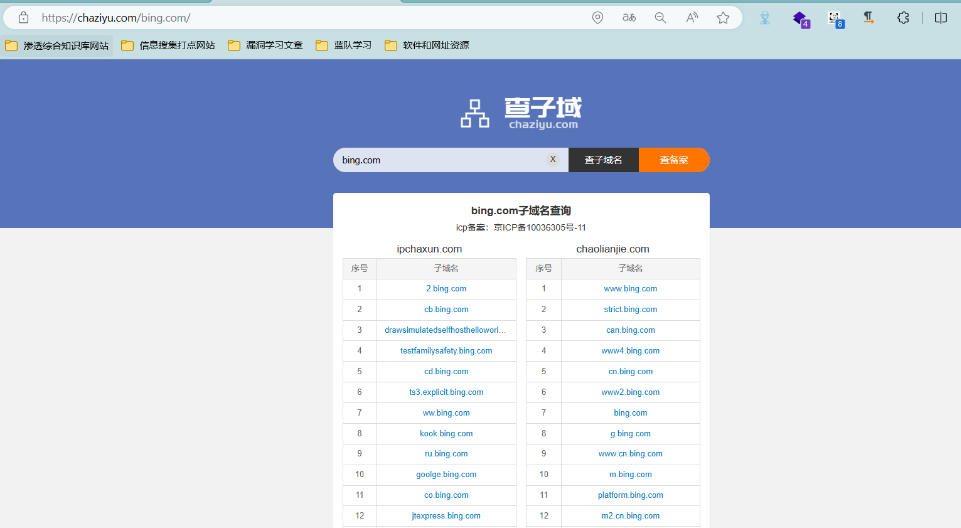Open the extension icon with badge 8
The image size is (961, 528).
tap(836, 20)
